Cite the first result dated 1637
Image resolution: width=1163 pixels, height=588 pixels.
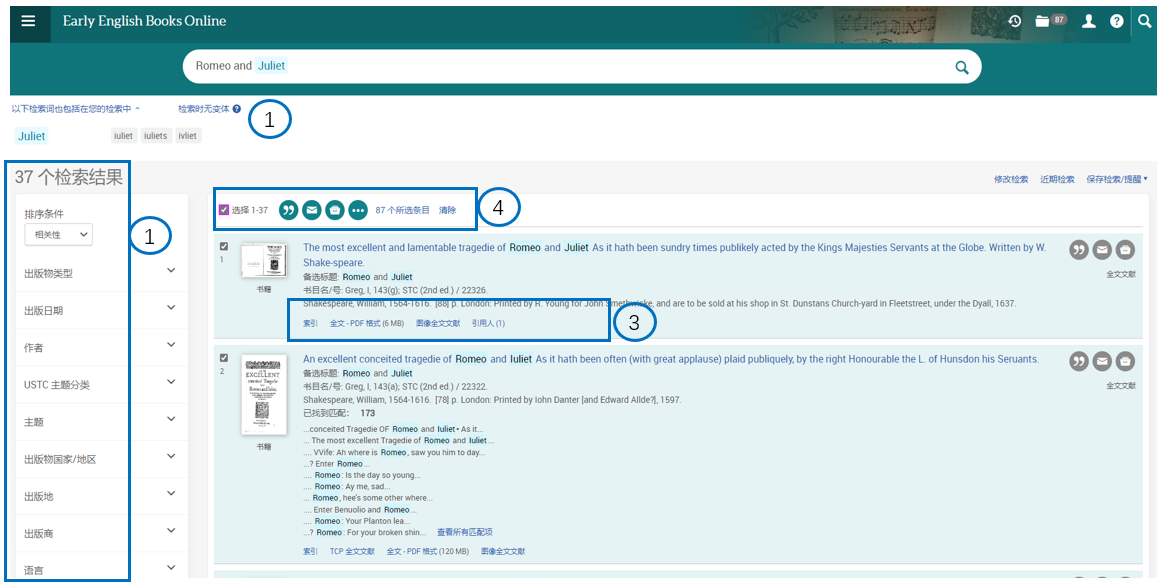(1079, 251)
